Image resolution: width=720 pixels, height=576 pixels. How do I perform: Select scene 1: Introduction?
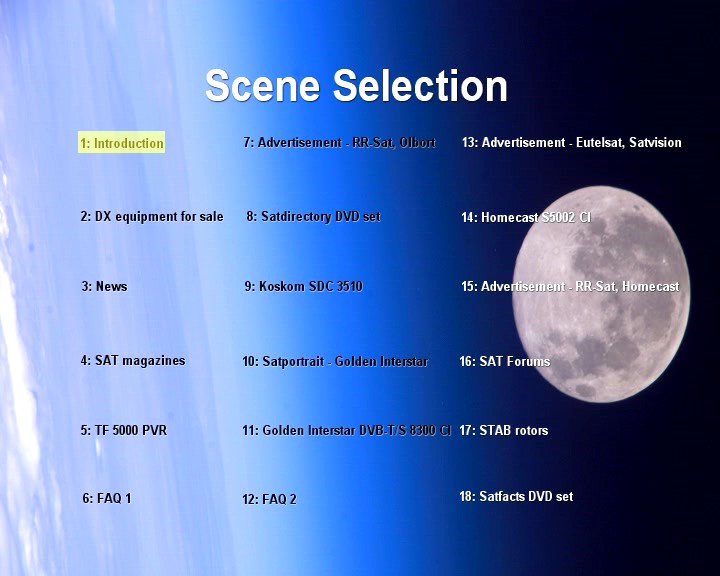121,143
